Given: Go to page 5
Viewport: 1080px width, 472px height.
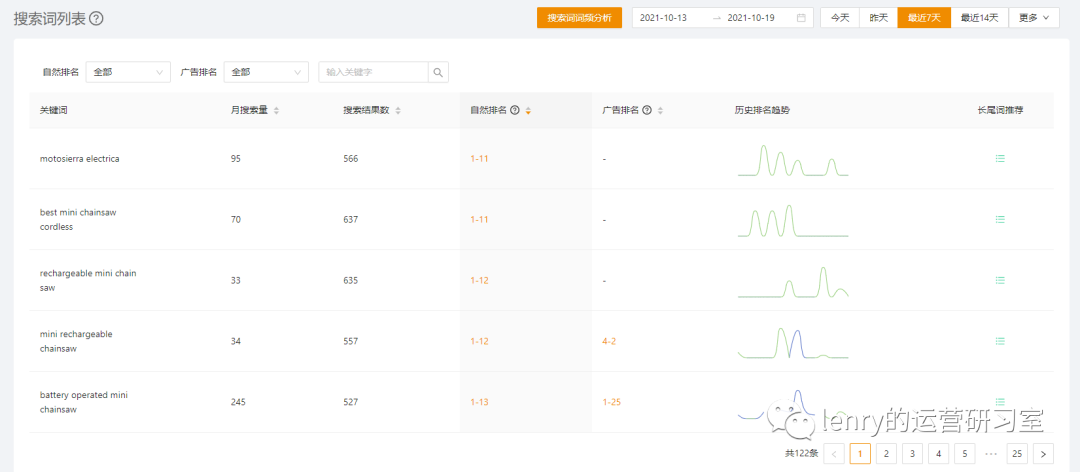Looking at the screenshot, I should pos(965,453).
